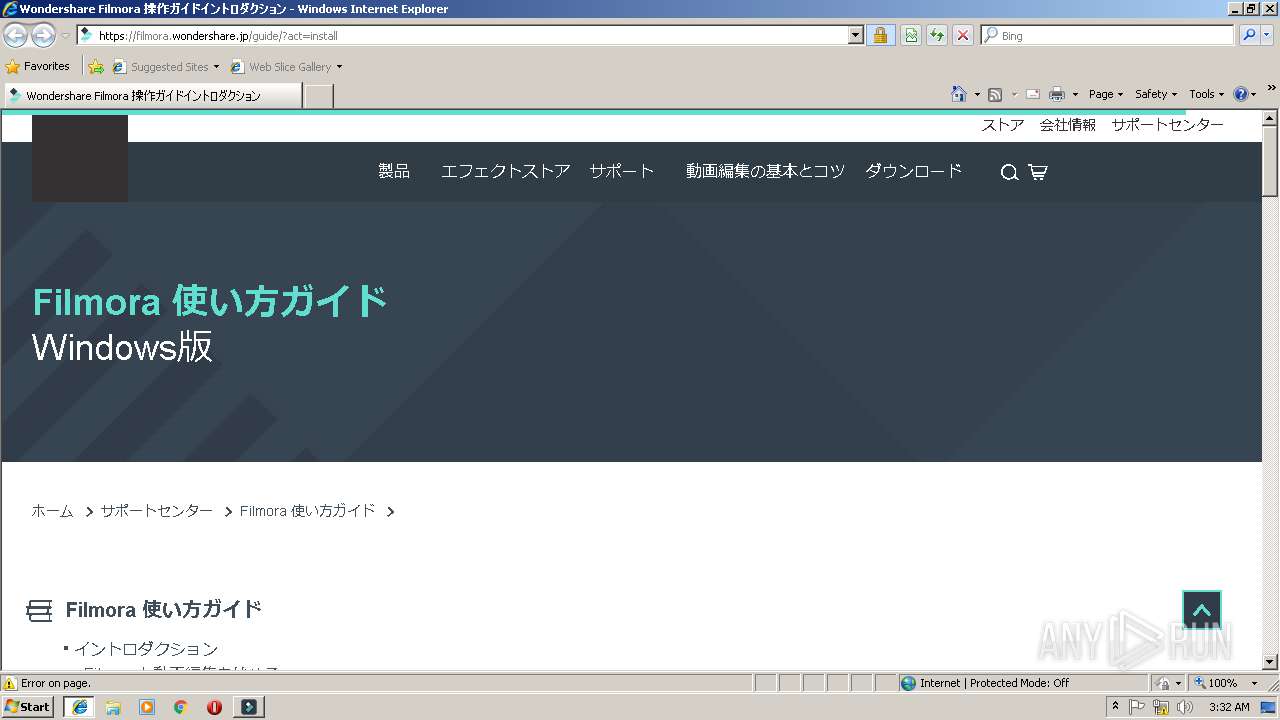Select the Wondershare Filmora page tab
Screen dimensions: 1280x720
click(x=152, y=96)
